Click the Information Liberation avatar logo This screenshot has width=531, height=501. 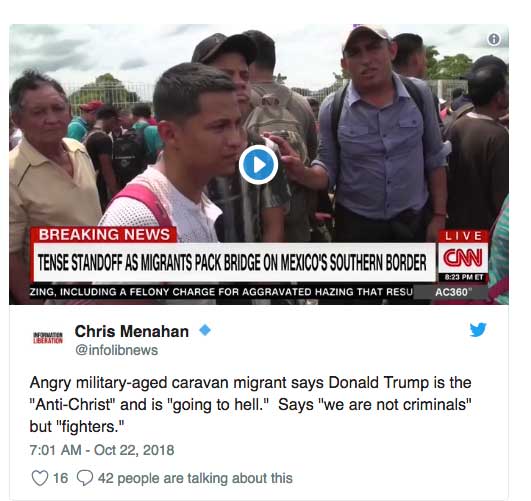pyautogui.click(x=48, y=337)
